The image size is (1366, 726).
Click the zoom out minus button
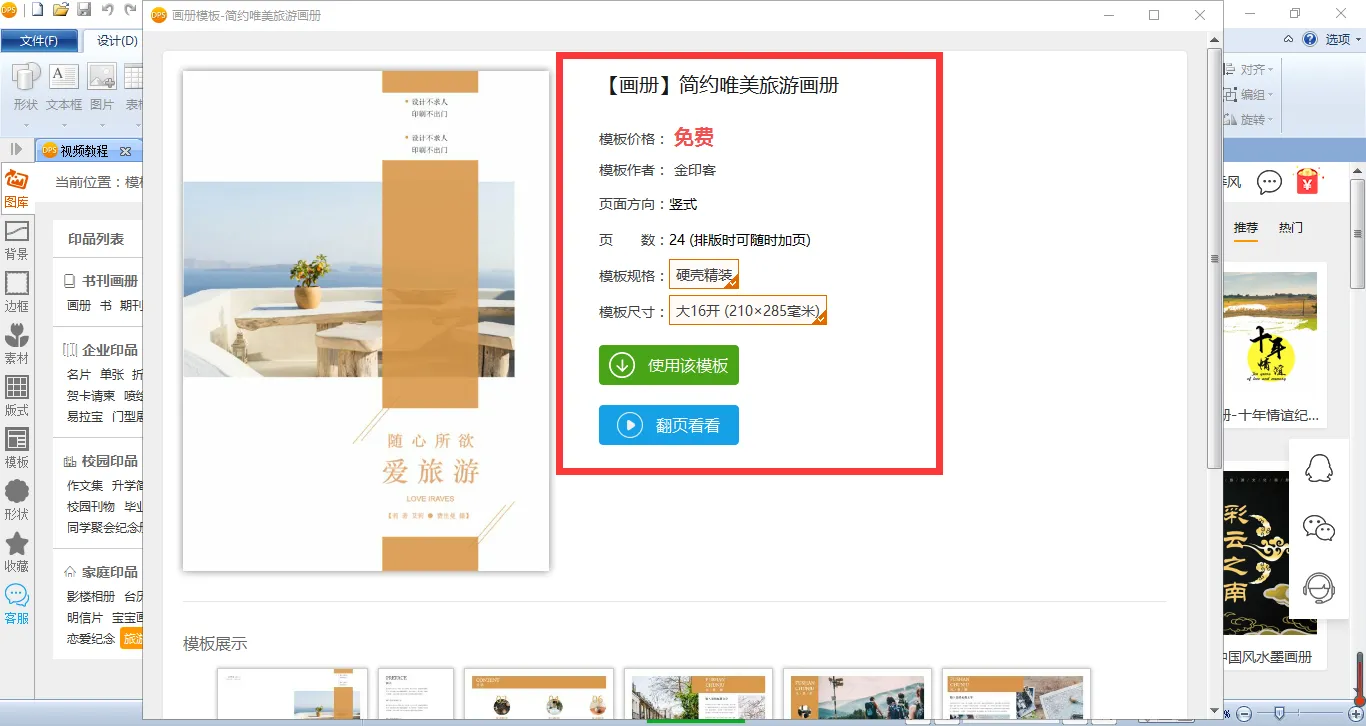point(1243,713)
